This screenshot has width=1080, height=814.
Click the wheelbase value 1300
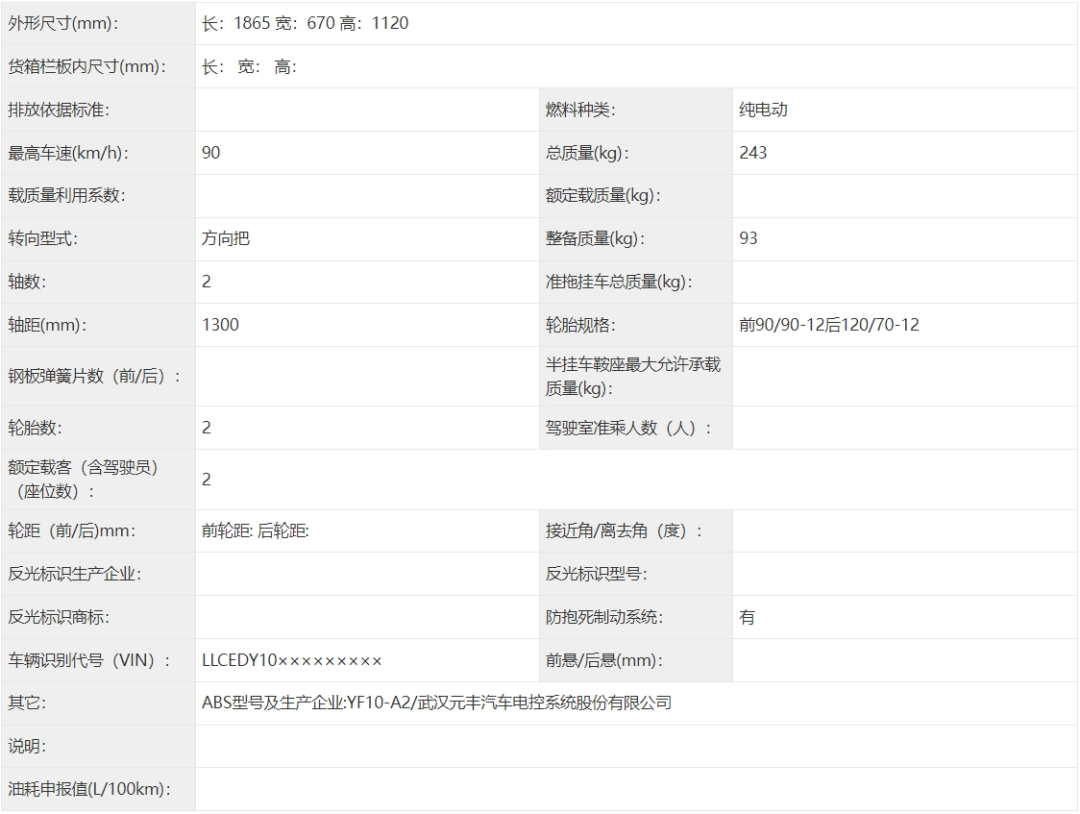coord(220,325)
